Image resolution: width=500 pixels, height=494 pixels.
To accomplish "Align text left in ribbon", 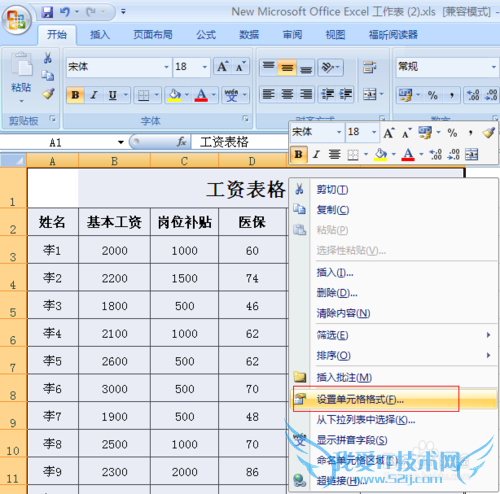I will click(x=268, y=94).
